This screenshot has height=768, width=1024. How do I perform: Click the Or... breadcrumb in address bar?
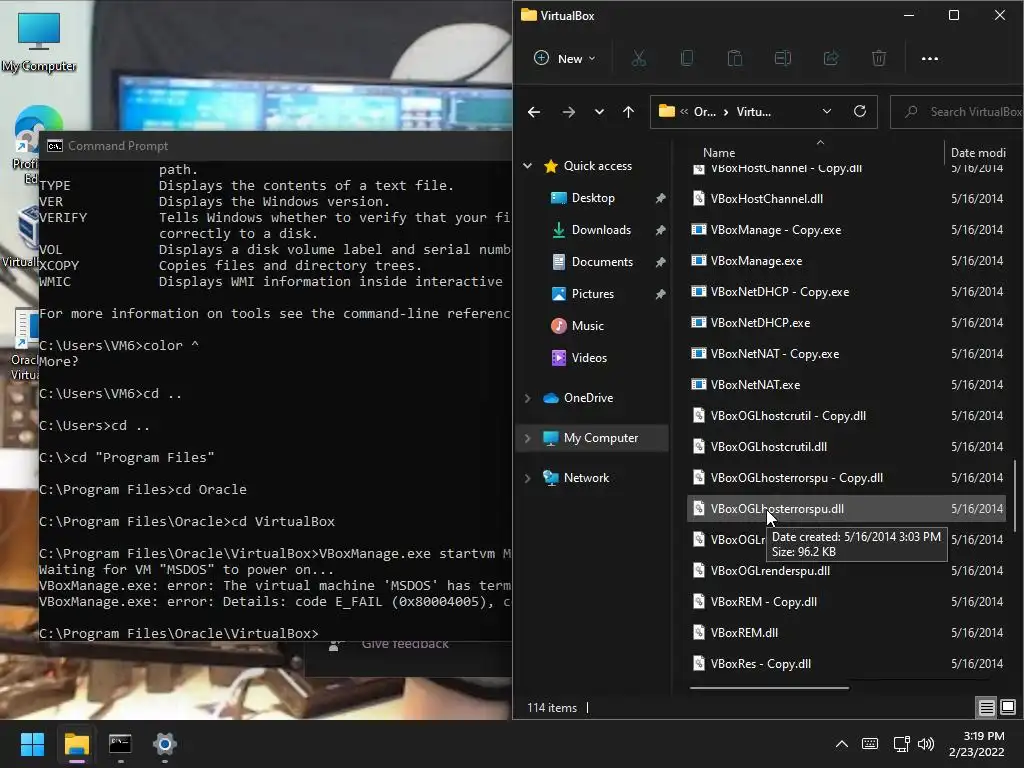[x=705, y=112]
